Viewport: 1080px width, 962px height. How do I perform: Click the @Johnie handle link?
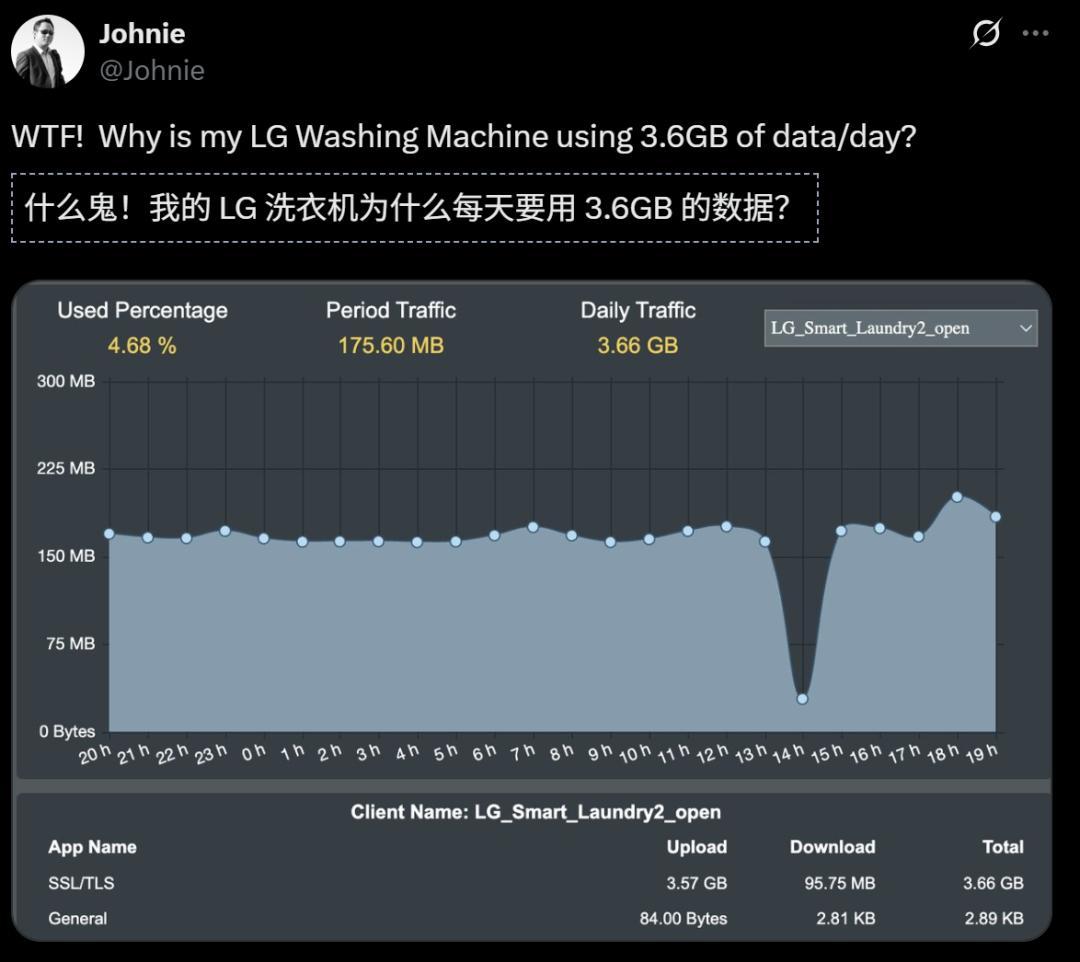pyautogui.click(x=151, y=70)
